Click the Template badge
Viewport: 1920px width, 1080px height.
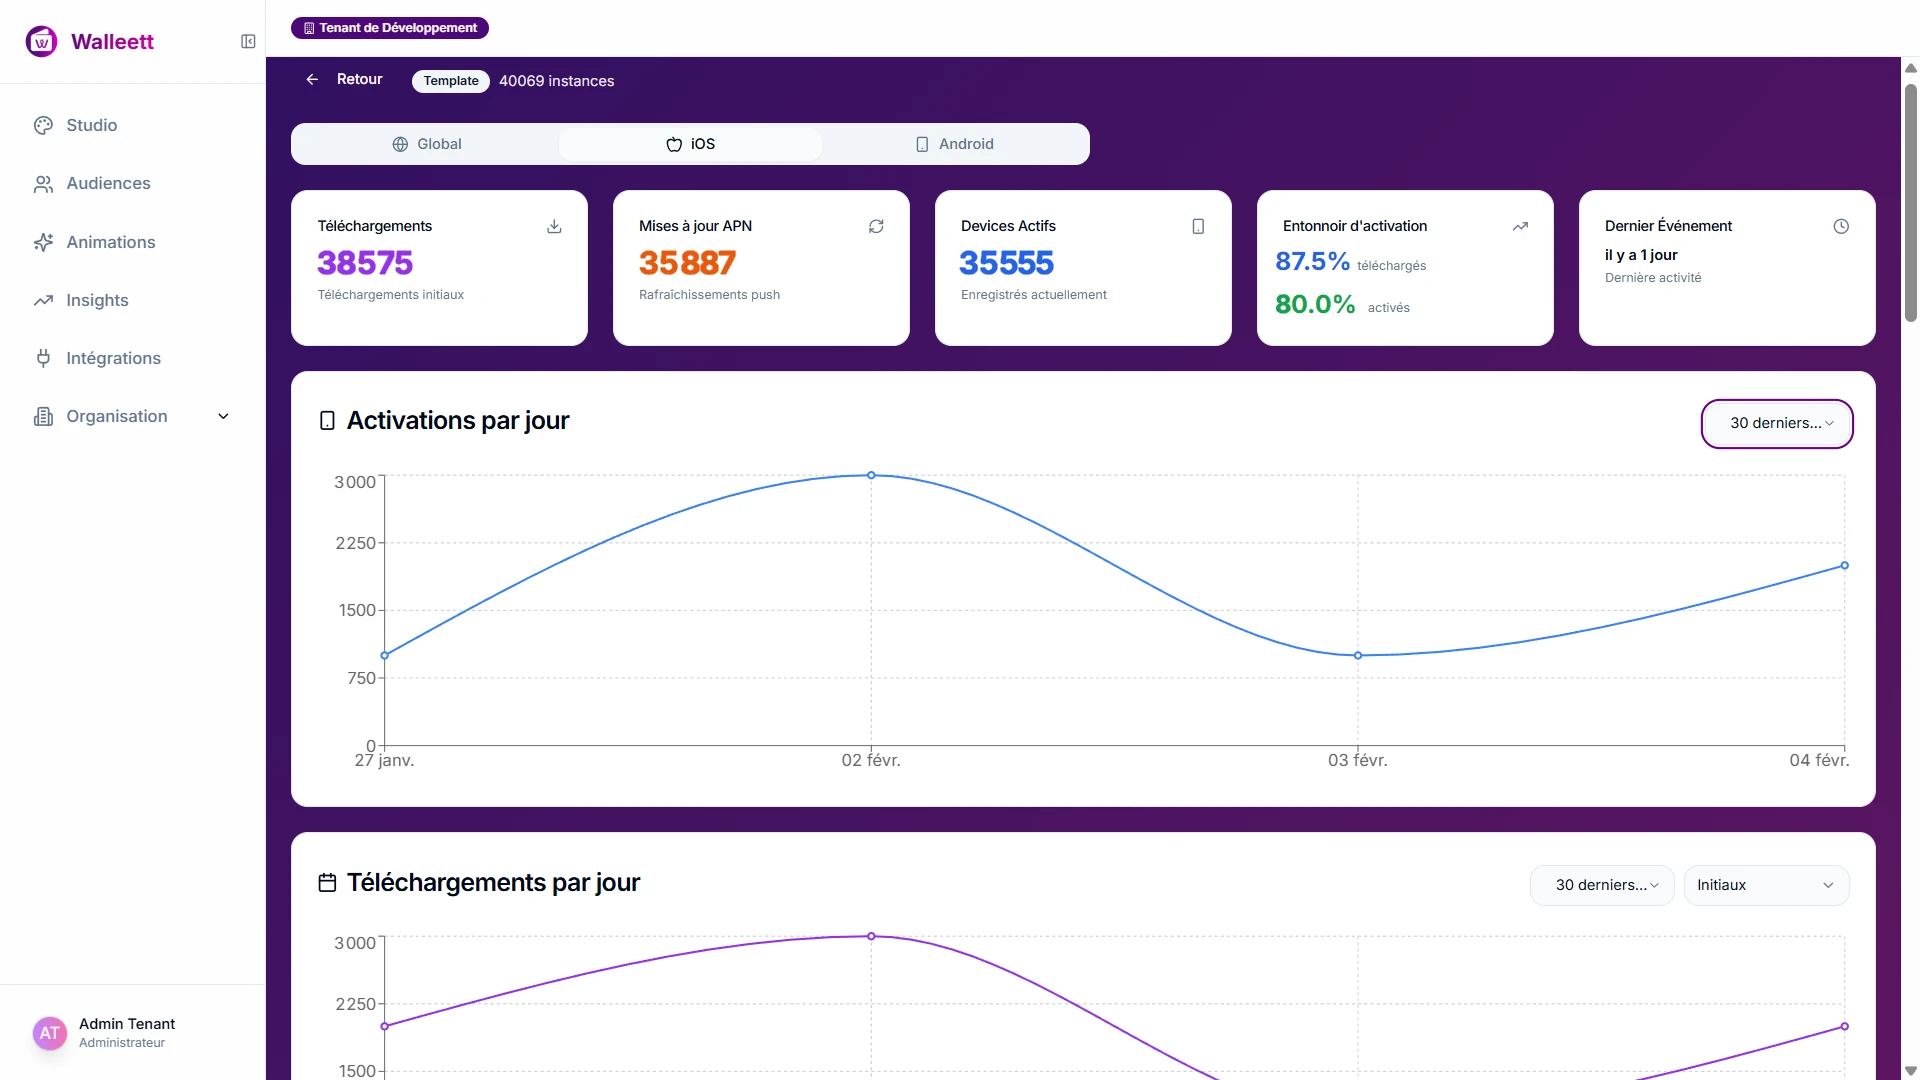(451, 81)
